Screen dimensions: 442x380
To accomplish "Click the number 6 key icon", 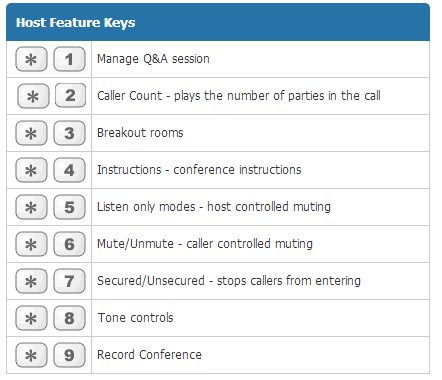I will pyautogui.click(x=69, y=244).
